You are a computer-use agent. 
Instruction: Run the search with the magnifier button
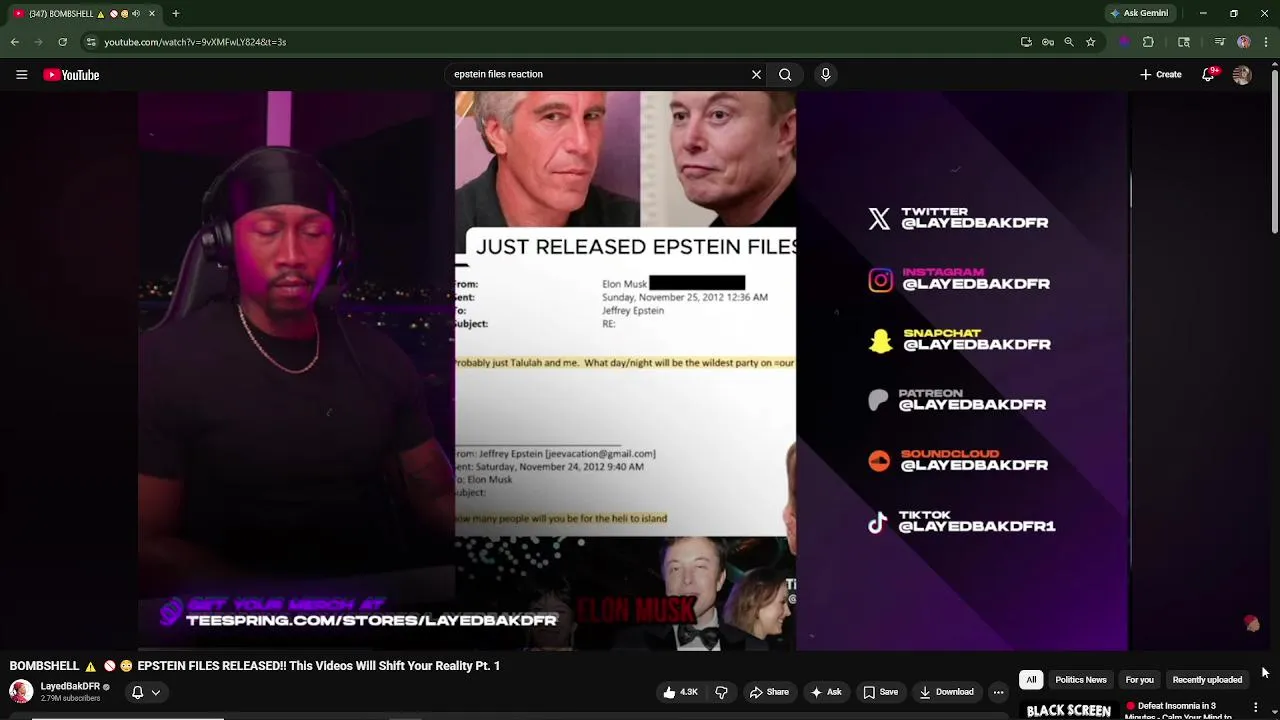pos(785,74)
